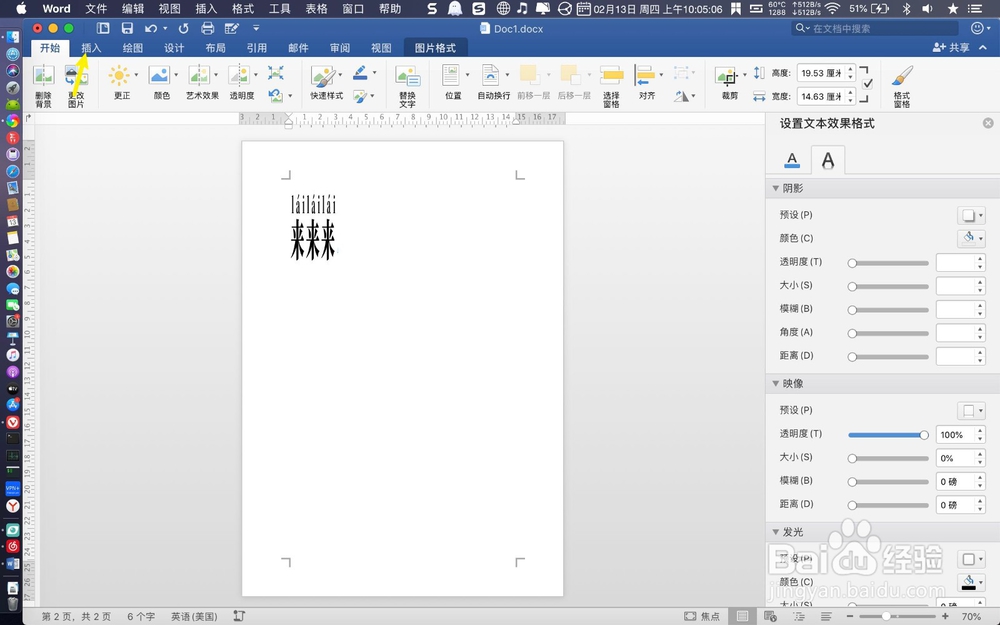Click the print icon in title bar

click(207, 28)
